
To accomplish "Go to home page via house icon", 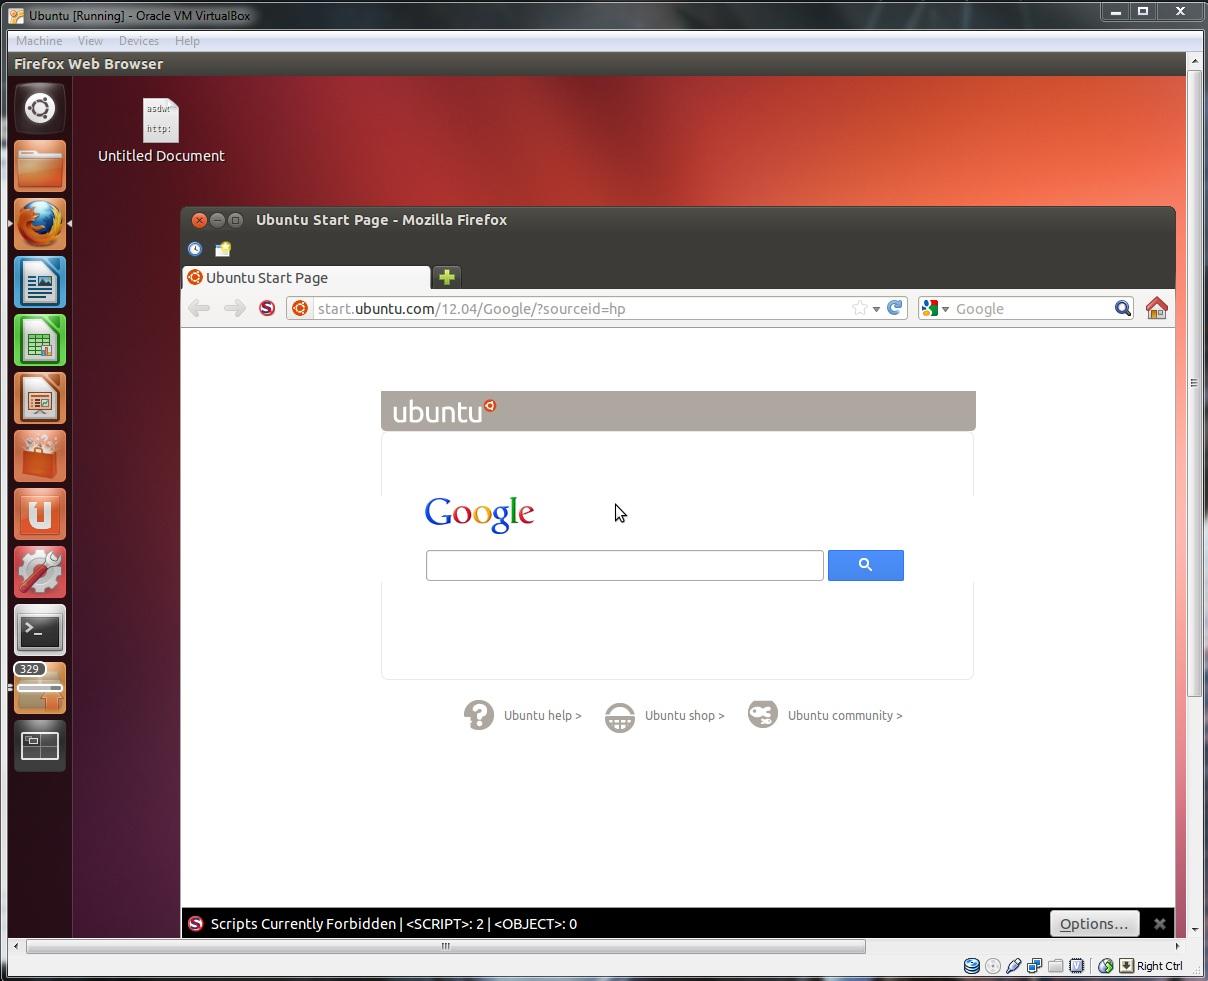I will pyautogui.click(x=1157, y=308).
